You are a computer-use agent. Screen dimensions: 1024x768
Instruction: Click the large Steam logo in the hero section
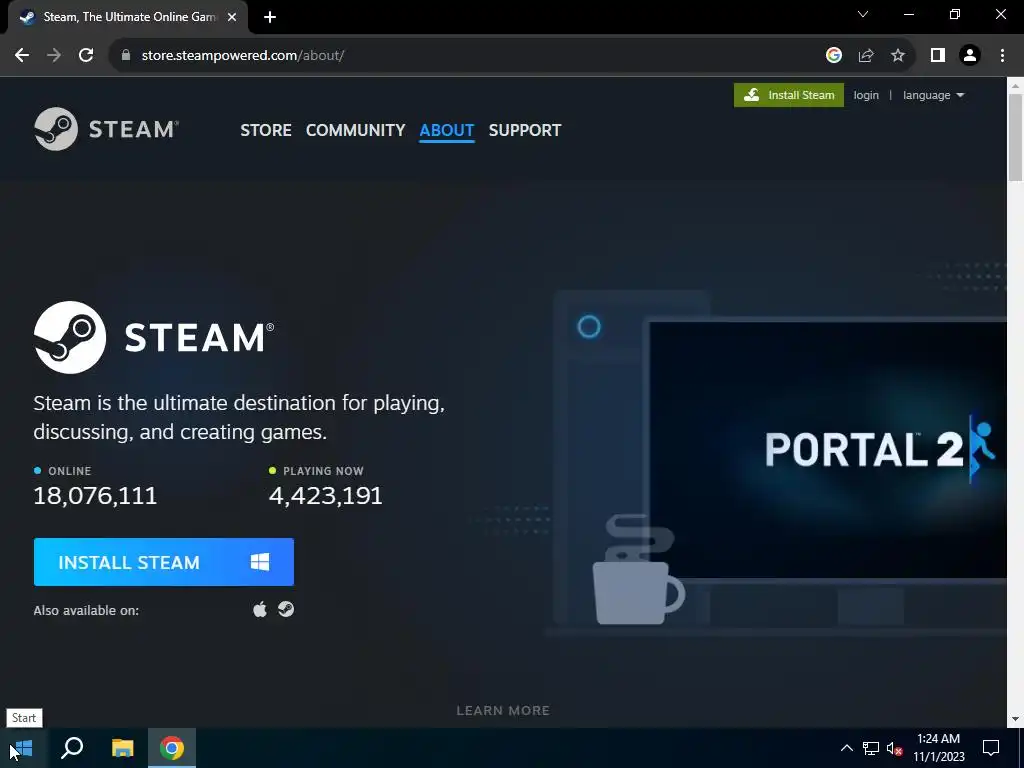[x=154, y=338]
